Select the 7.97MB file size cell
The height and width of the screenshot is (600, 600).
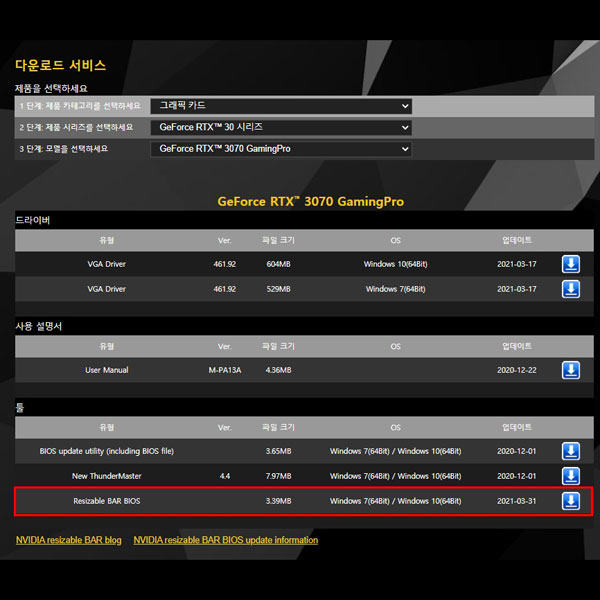[x=279, y=476]
